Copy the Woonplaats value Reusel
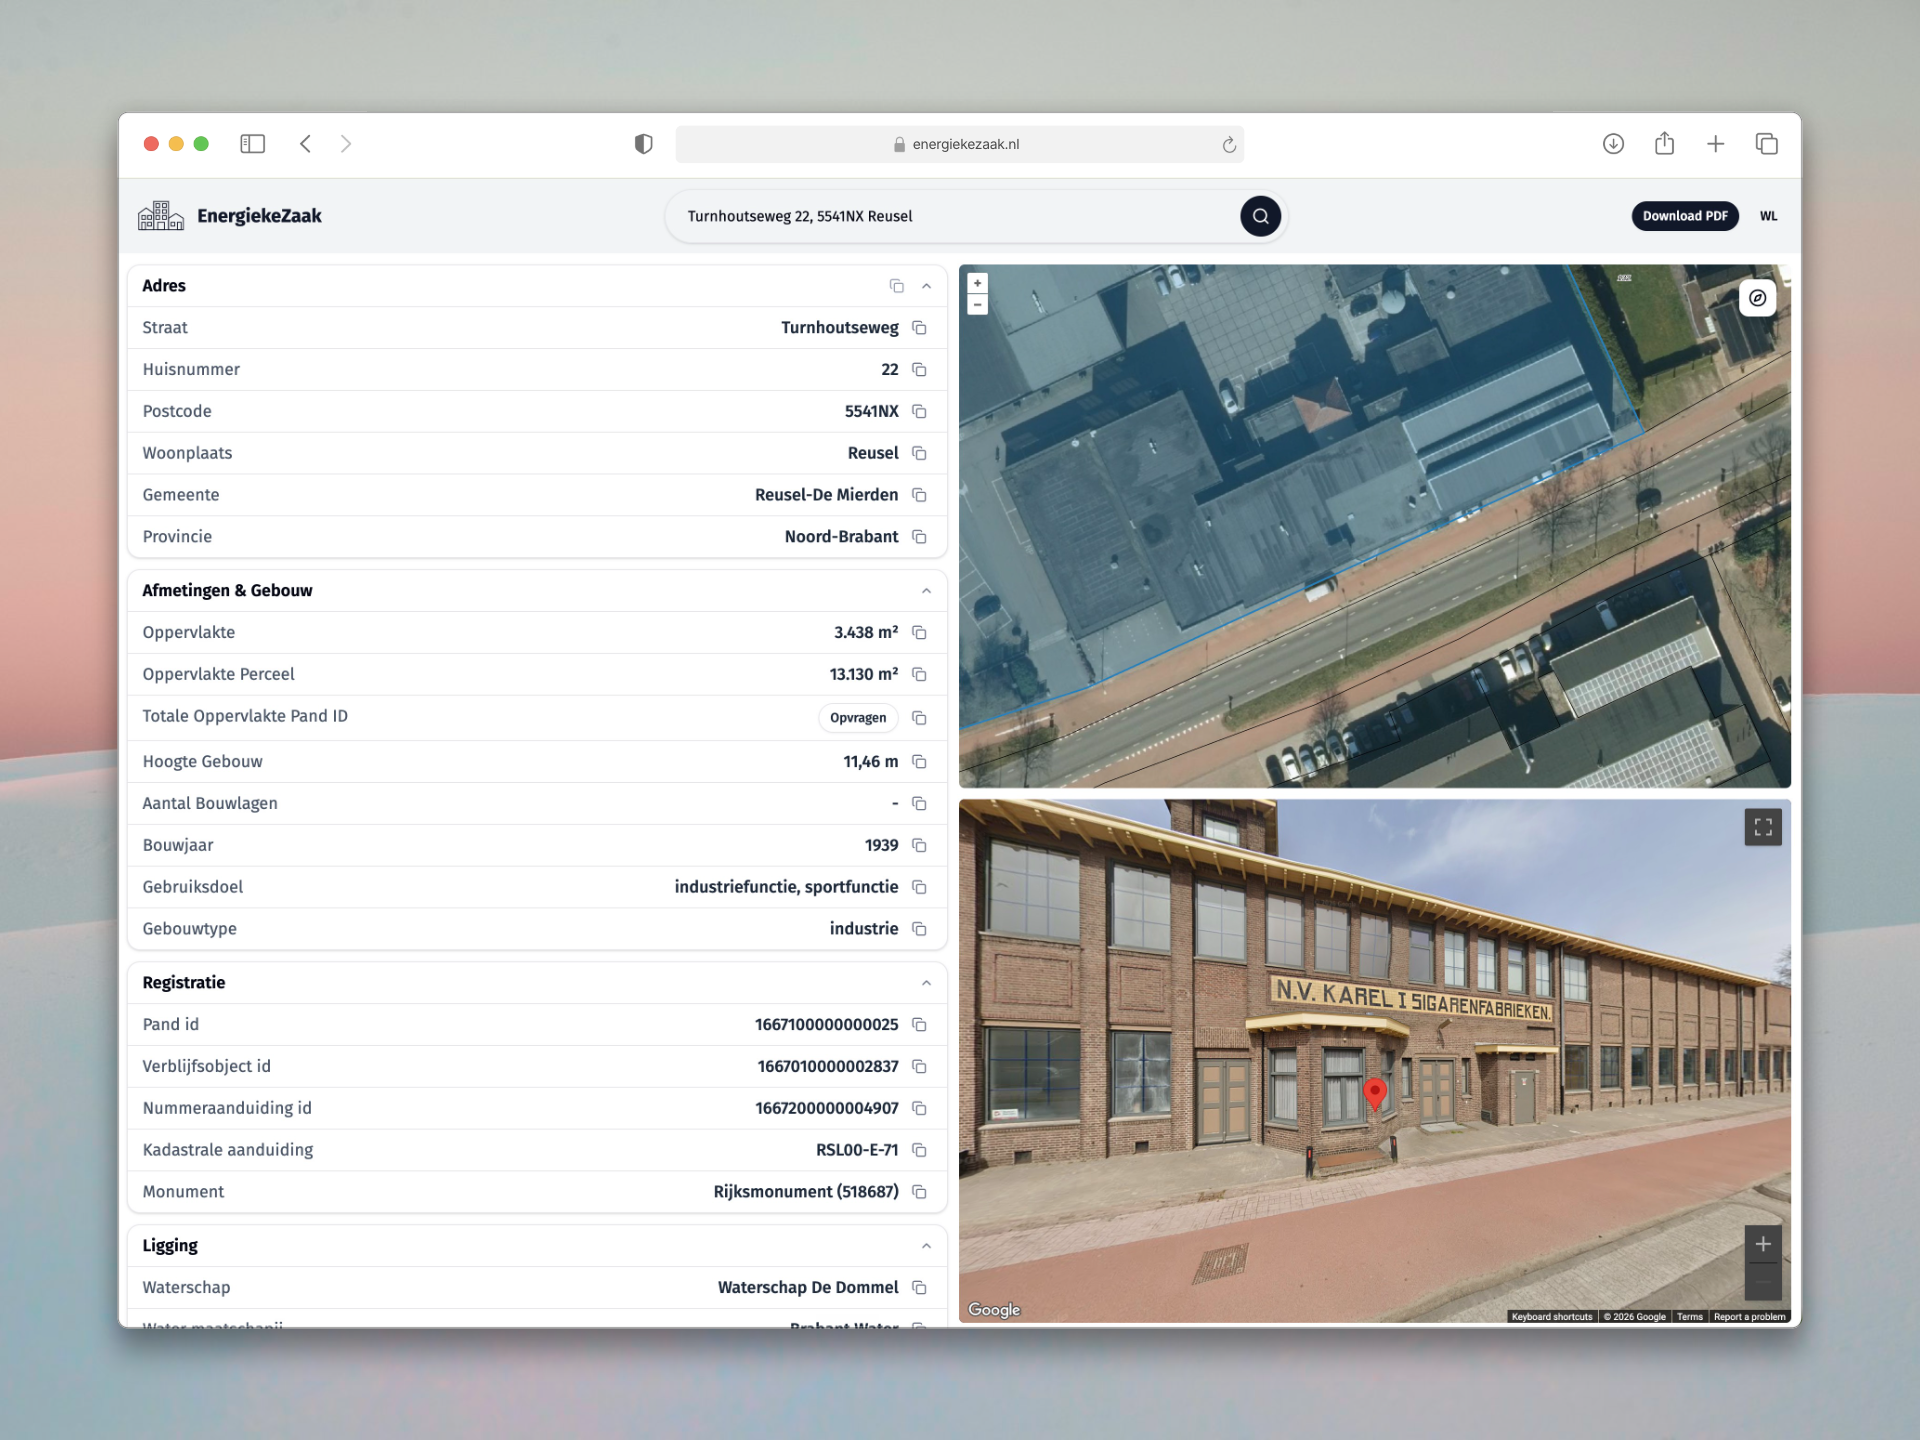Image resolution: width=1920 pixels, height=1440 pixels. click(919, 454)
